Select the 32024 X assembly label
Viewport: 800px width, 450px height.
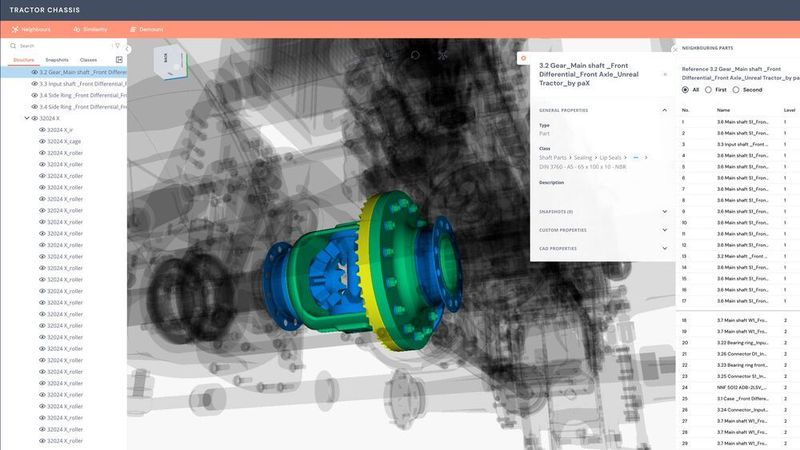49,118
